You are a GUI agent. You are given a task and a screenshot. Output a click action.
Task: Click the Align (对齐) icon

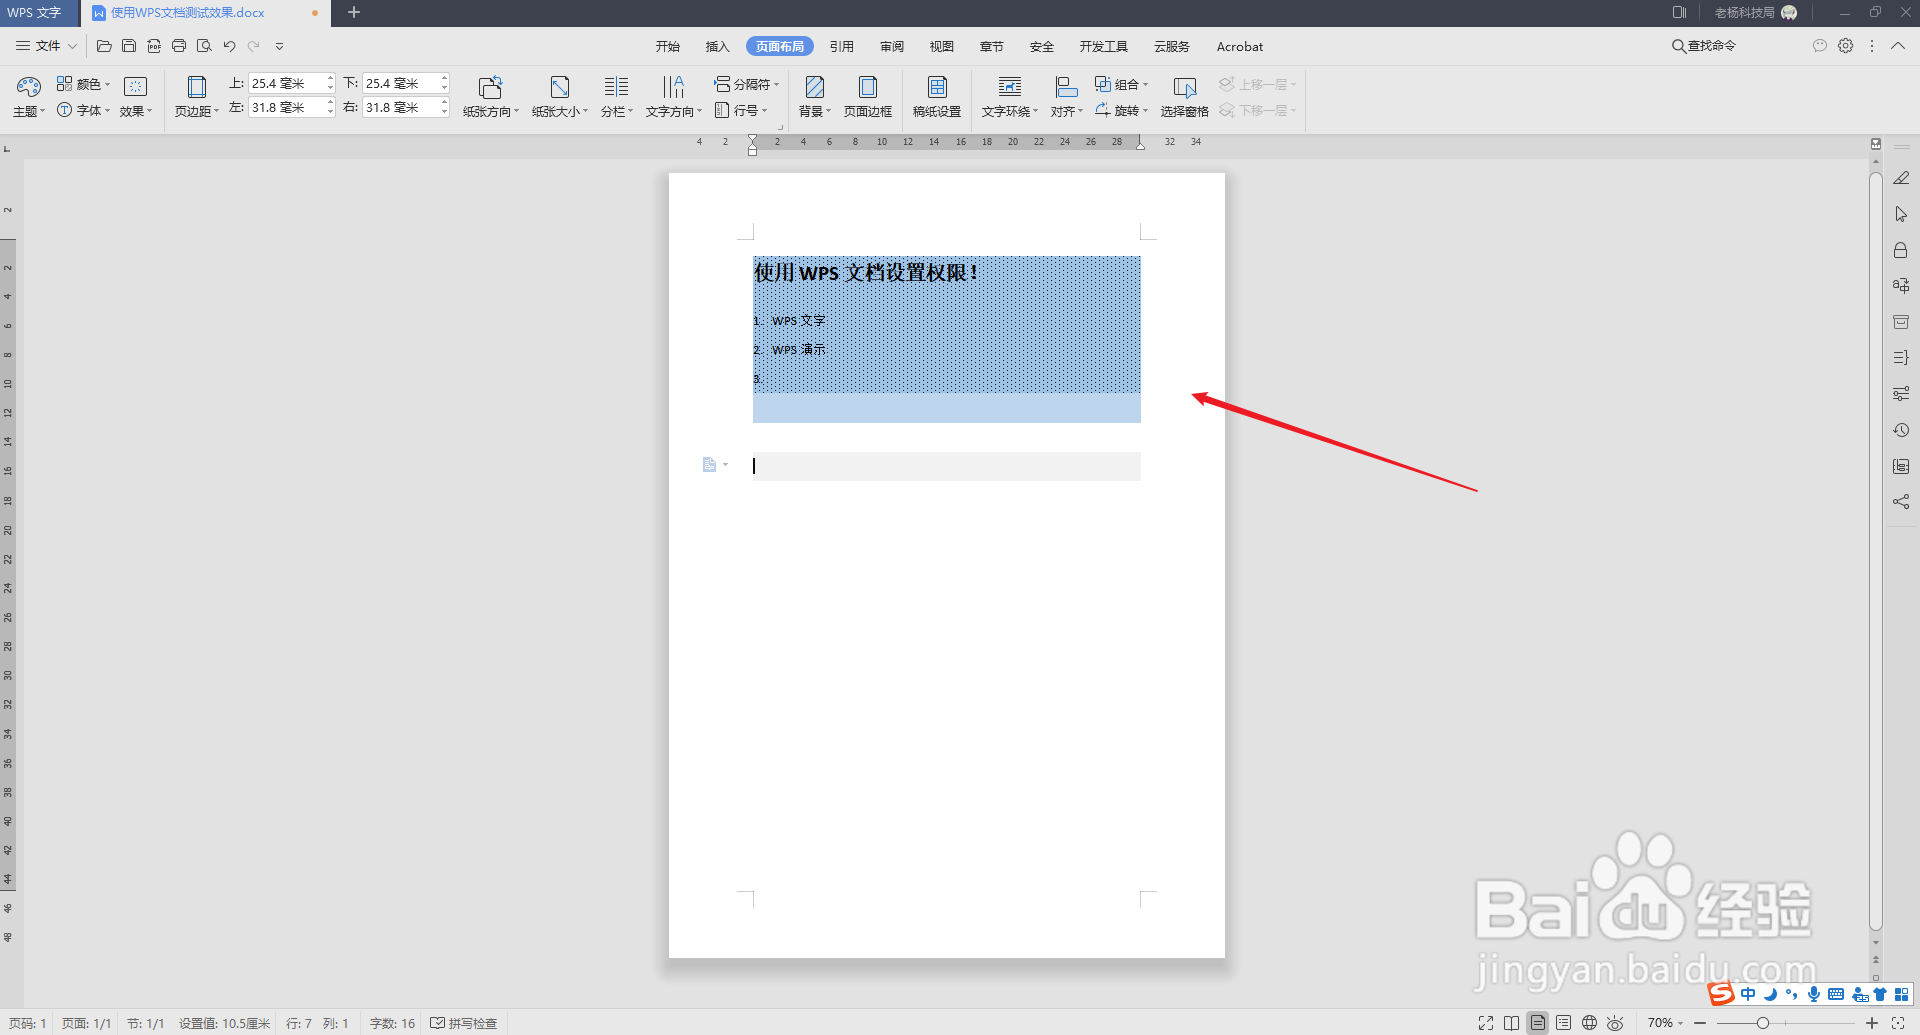tap(1066, 87)
